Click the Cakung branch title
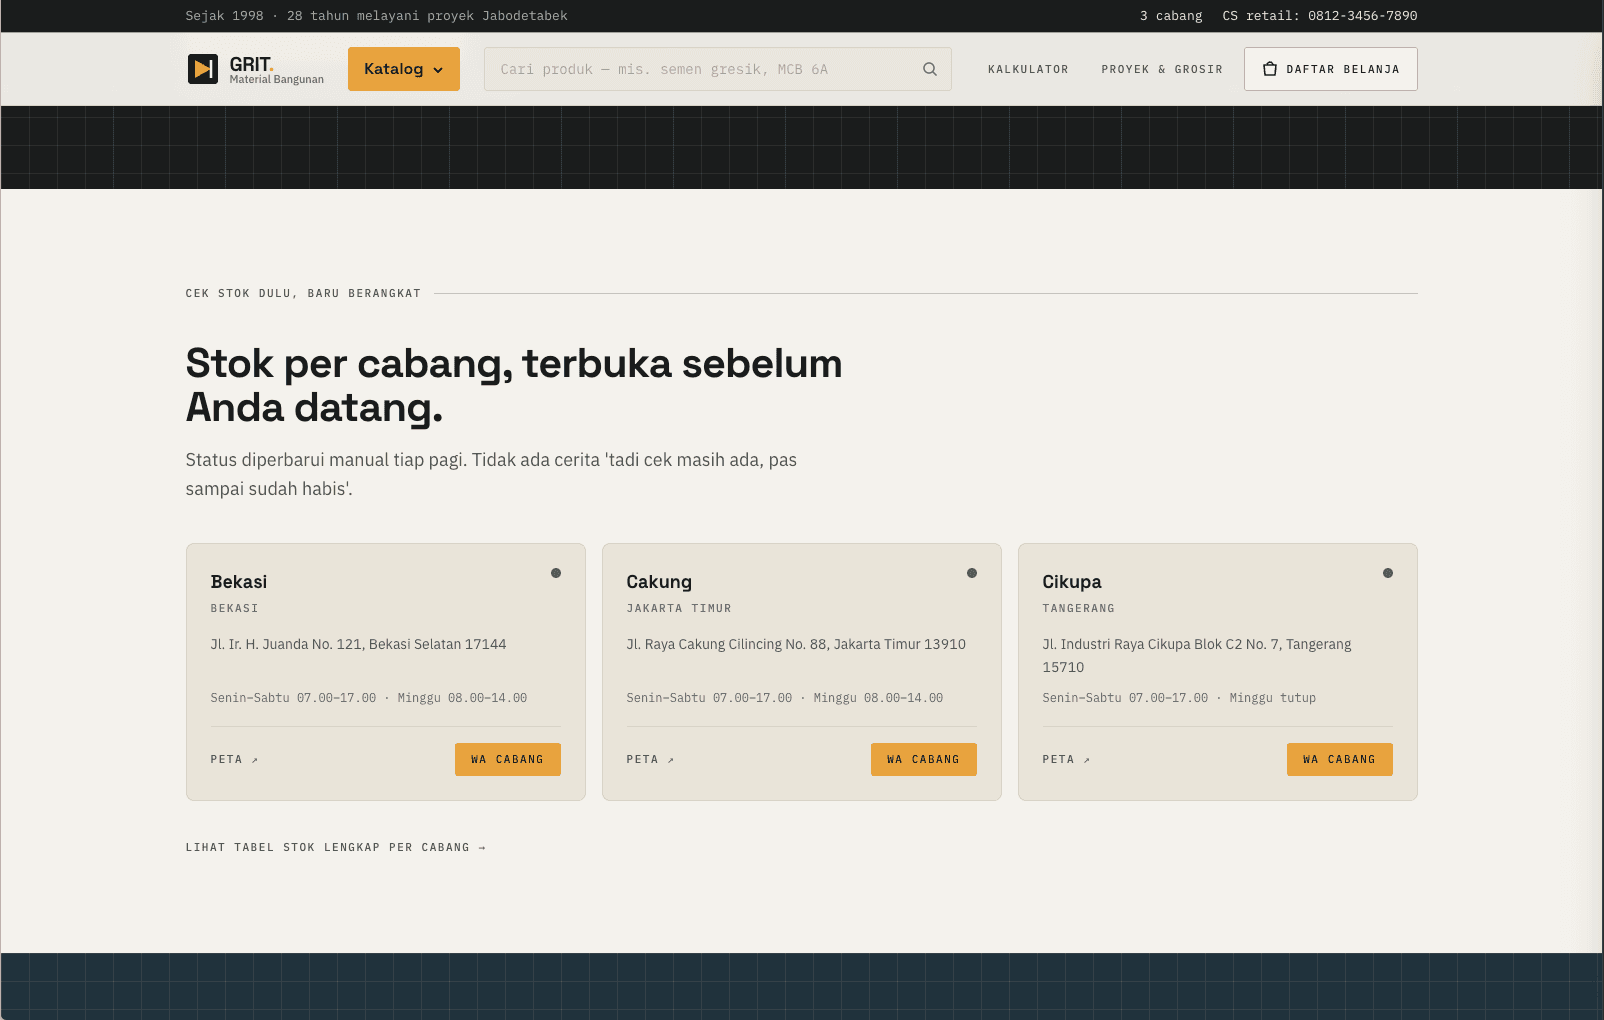The width and height of the screenshot is (1604, 1020). tap(659, 582)
